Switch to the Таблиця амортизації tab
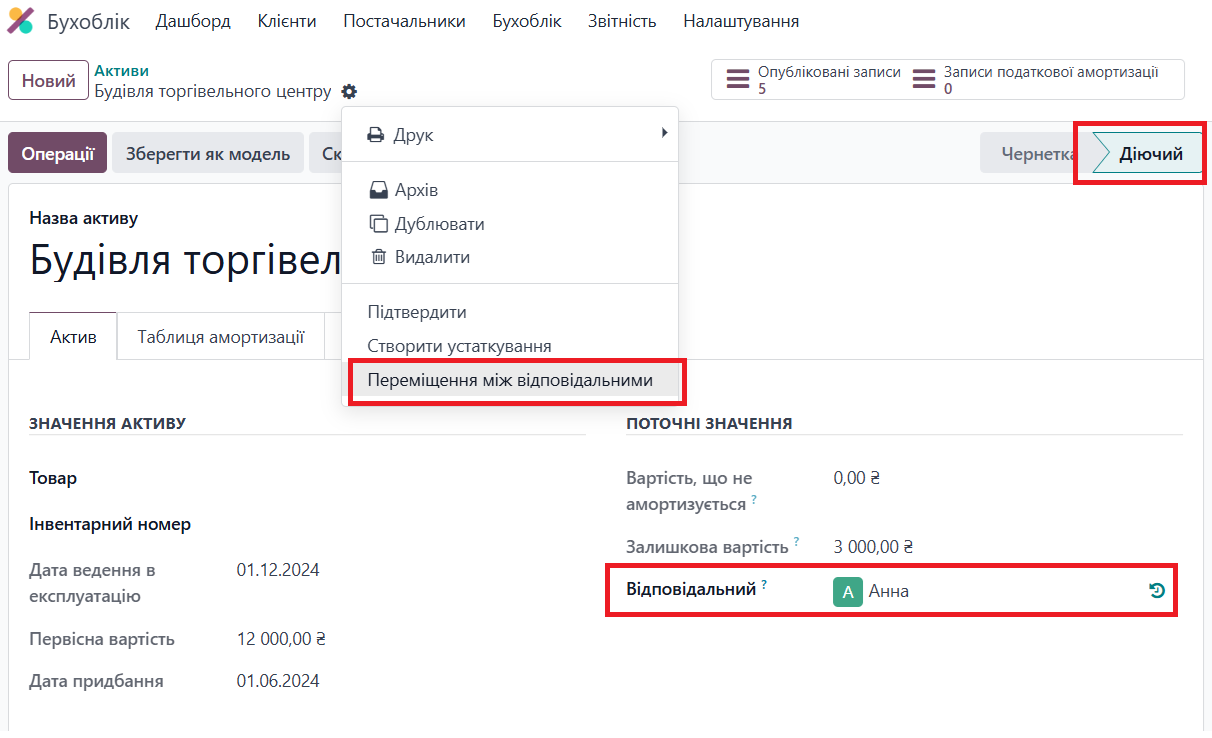The image size is (1212, 738). [x=221, y=337]
